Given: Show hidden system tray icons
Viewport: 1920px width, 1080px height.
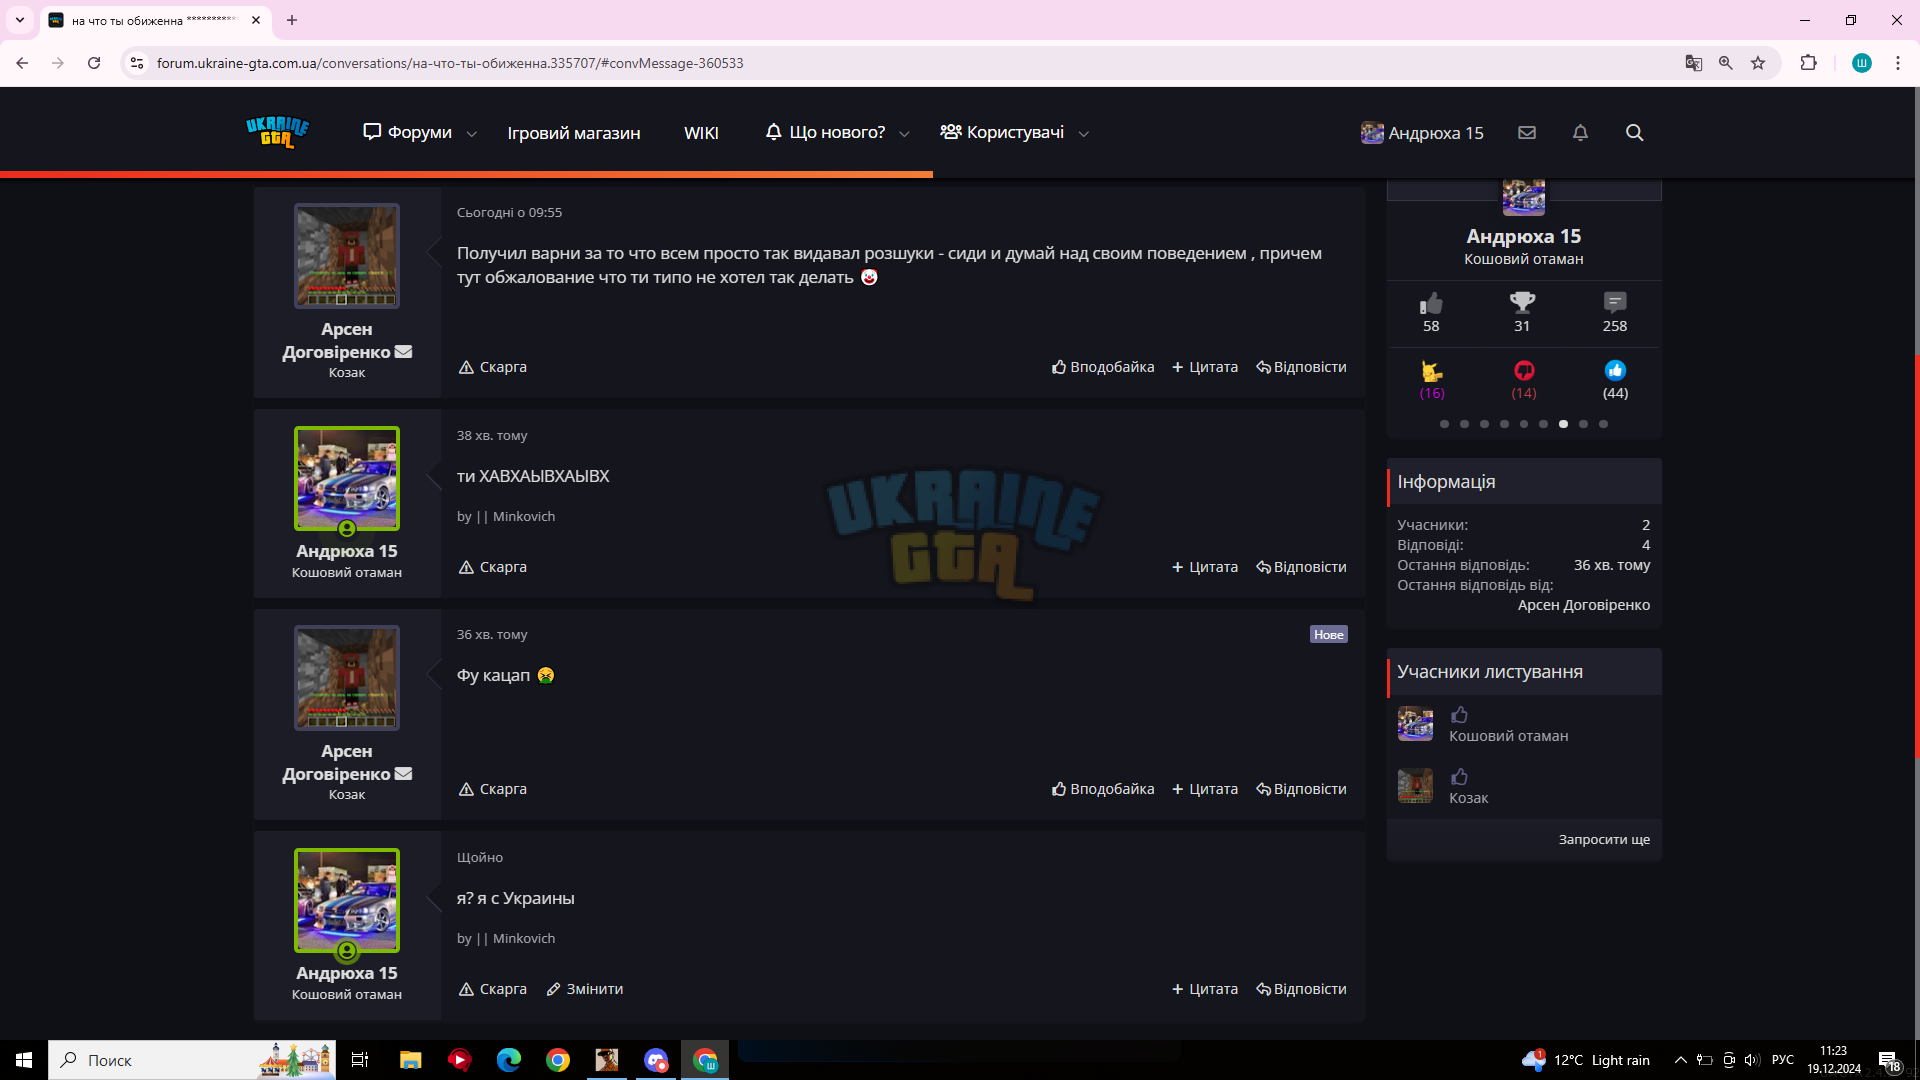Looking at the screenshot, I should (1681, 1060).
